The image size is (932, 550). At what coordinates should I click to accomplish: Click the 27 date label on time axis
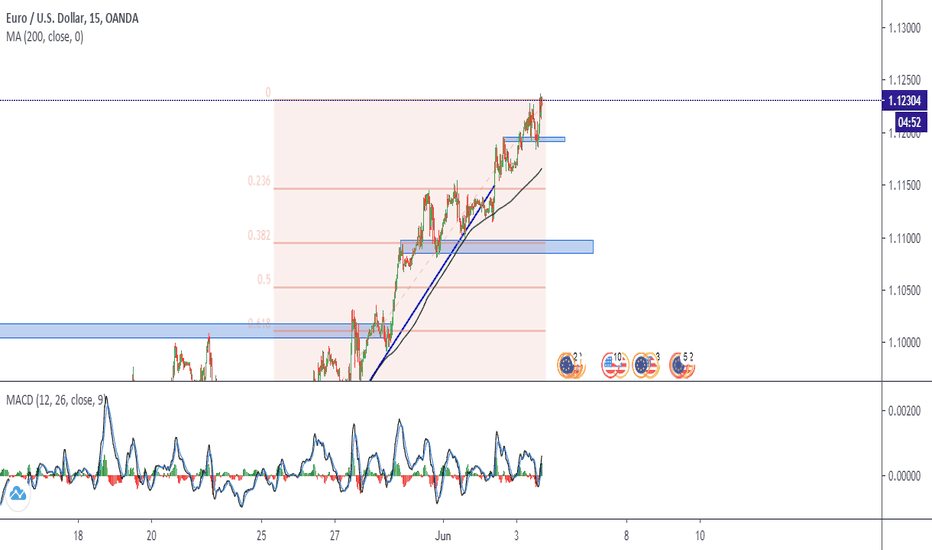[335, 536]
